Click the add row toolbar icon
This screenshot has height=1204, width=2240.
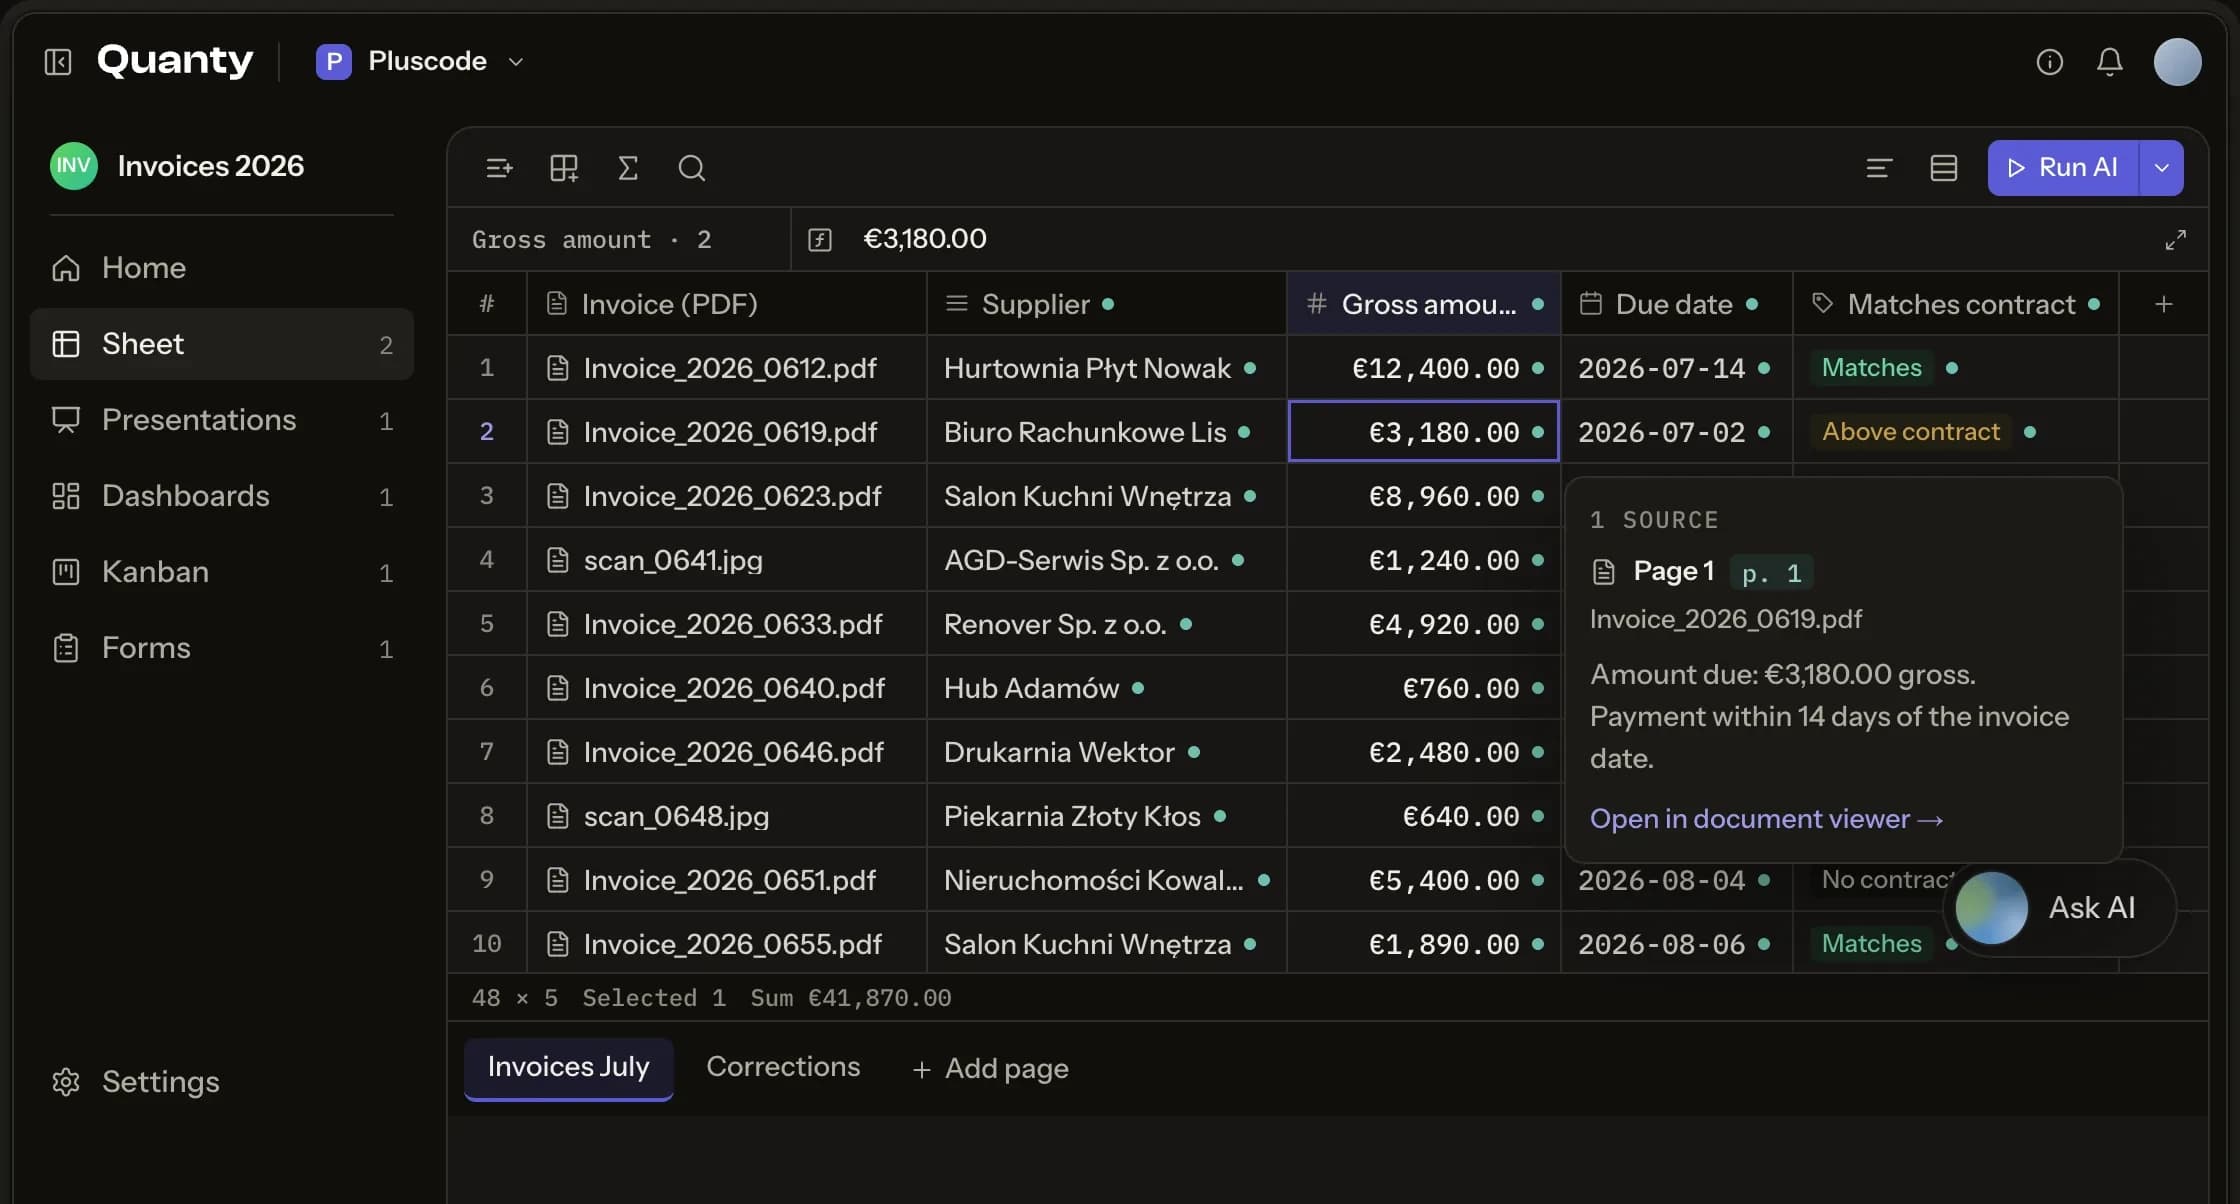coord(499,168)
